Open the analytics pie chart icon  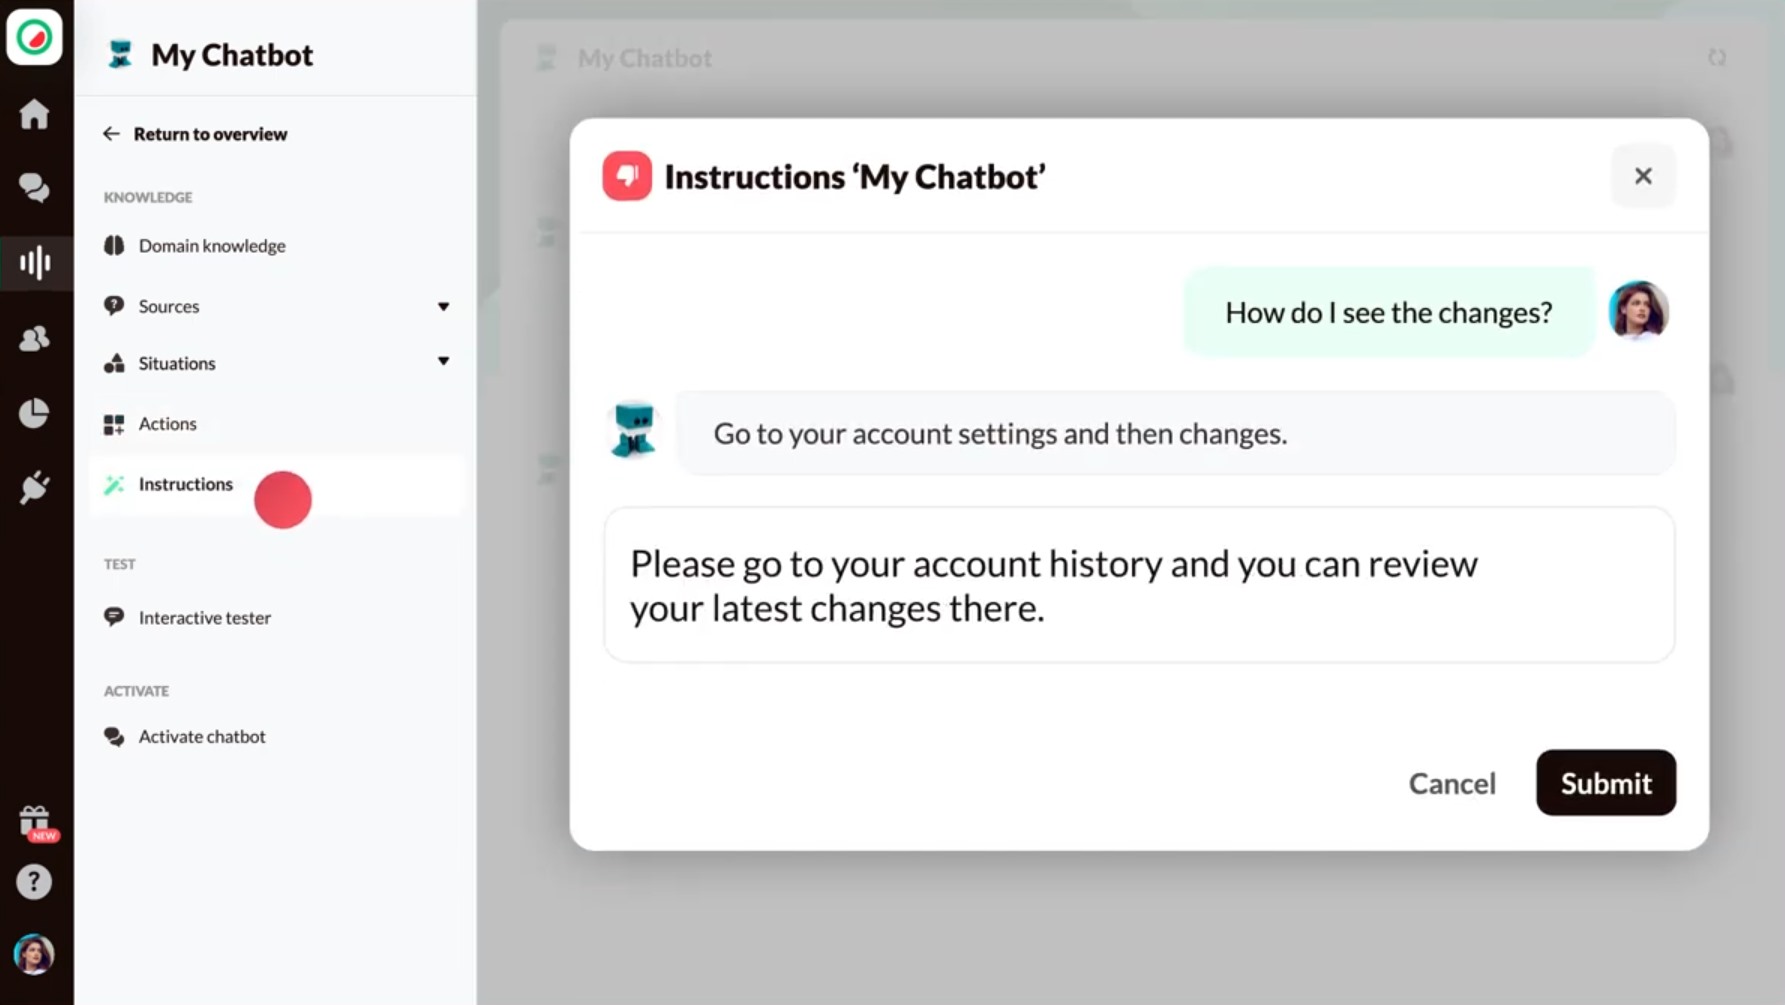pyautogui.click(x=34, y=413)
